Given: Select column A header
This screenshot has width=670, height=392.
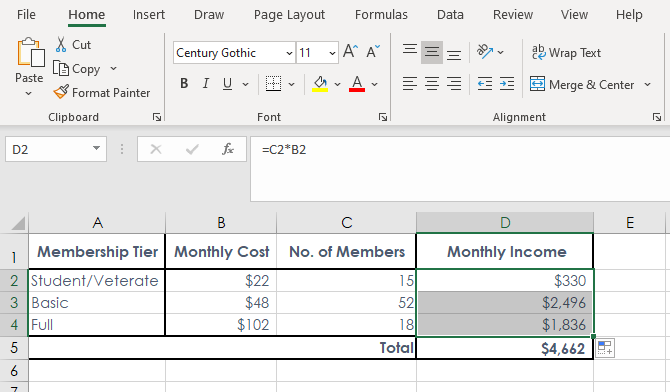Looking at the screenshot, I should 97,223.
